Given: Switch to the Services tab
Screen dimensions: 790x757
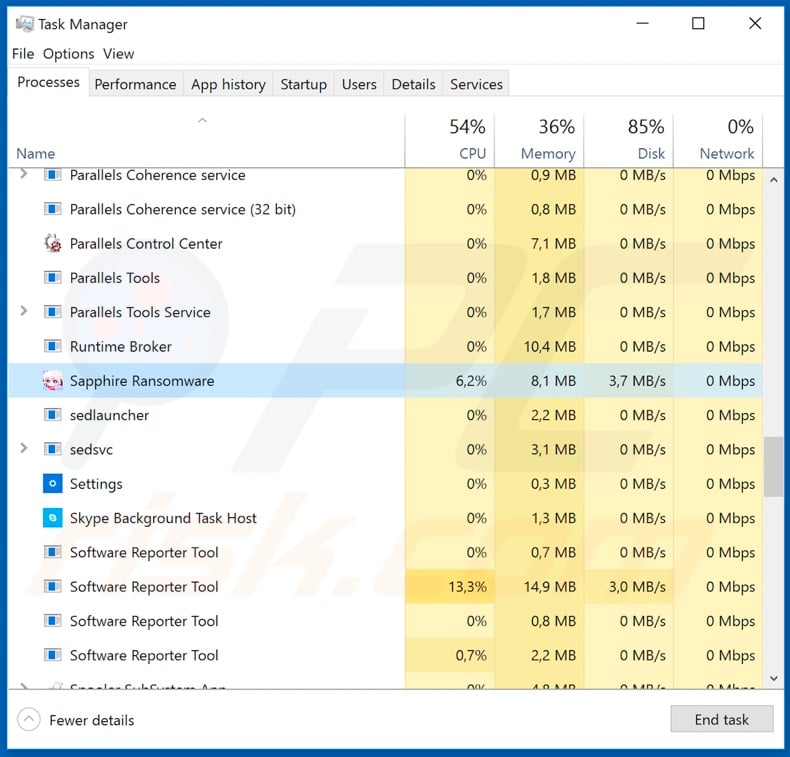Looking at the screenshot, I should (x=476, y=84).
